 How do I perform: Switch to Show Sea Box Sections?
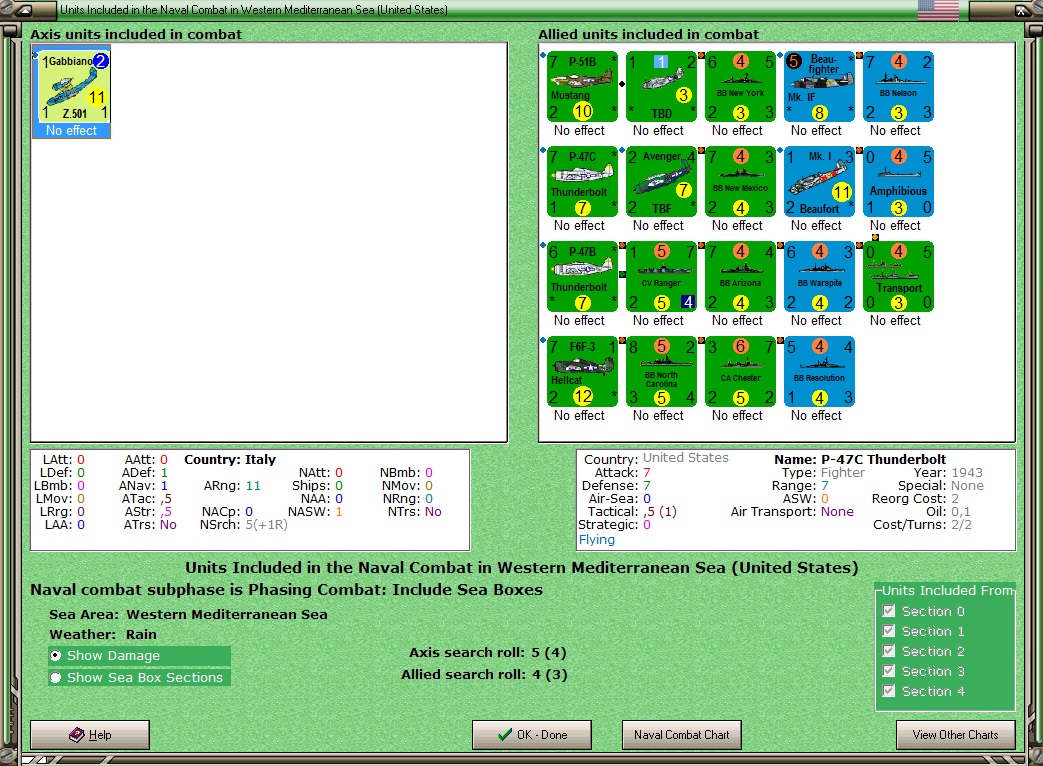pyautogui.click(x=56, y=678)
